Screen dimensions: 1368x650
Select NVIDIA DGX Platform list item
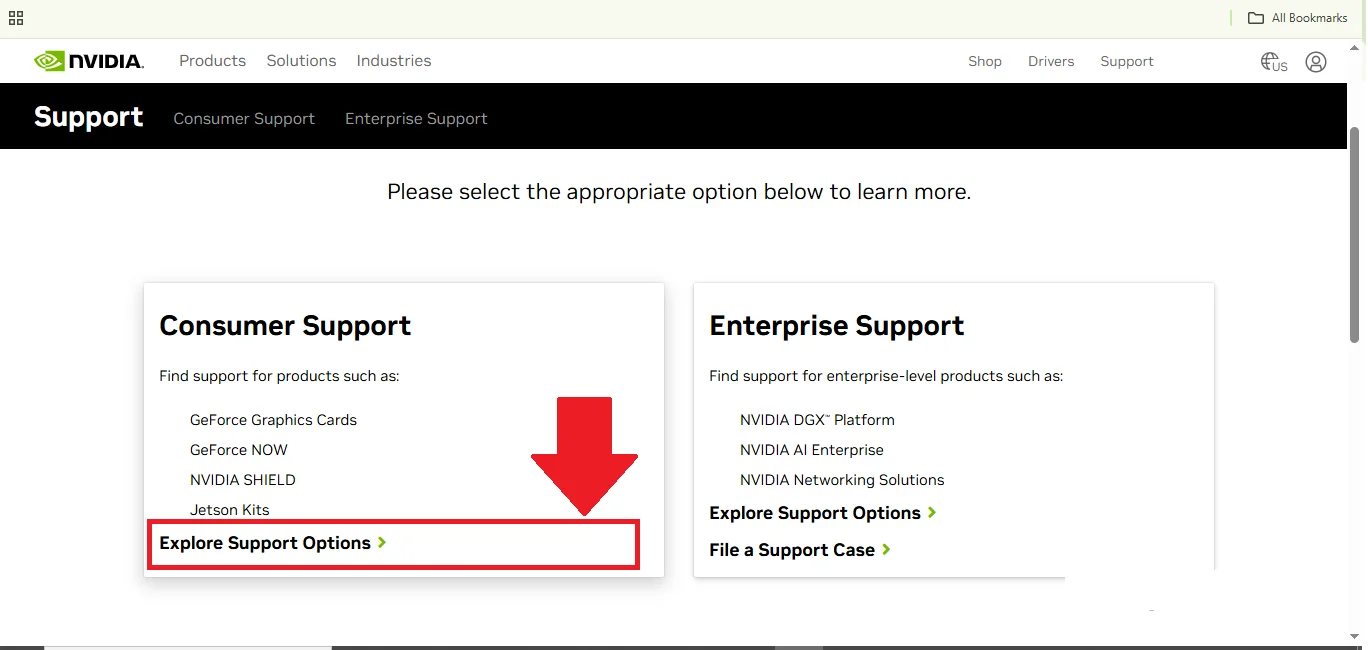(817, 420)
